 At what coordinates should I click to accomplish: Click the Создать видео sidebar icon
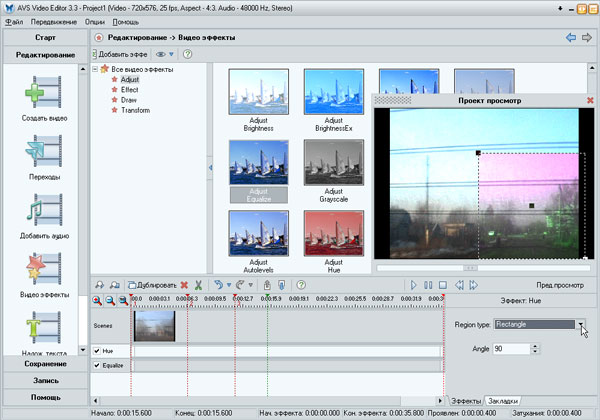point(44,94)
